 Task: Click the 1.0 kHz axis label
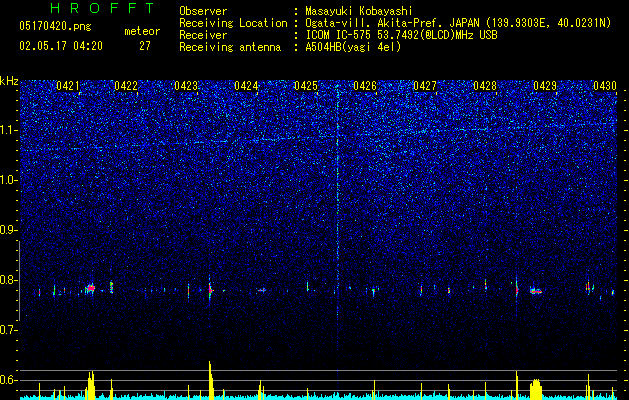(8, 180)
